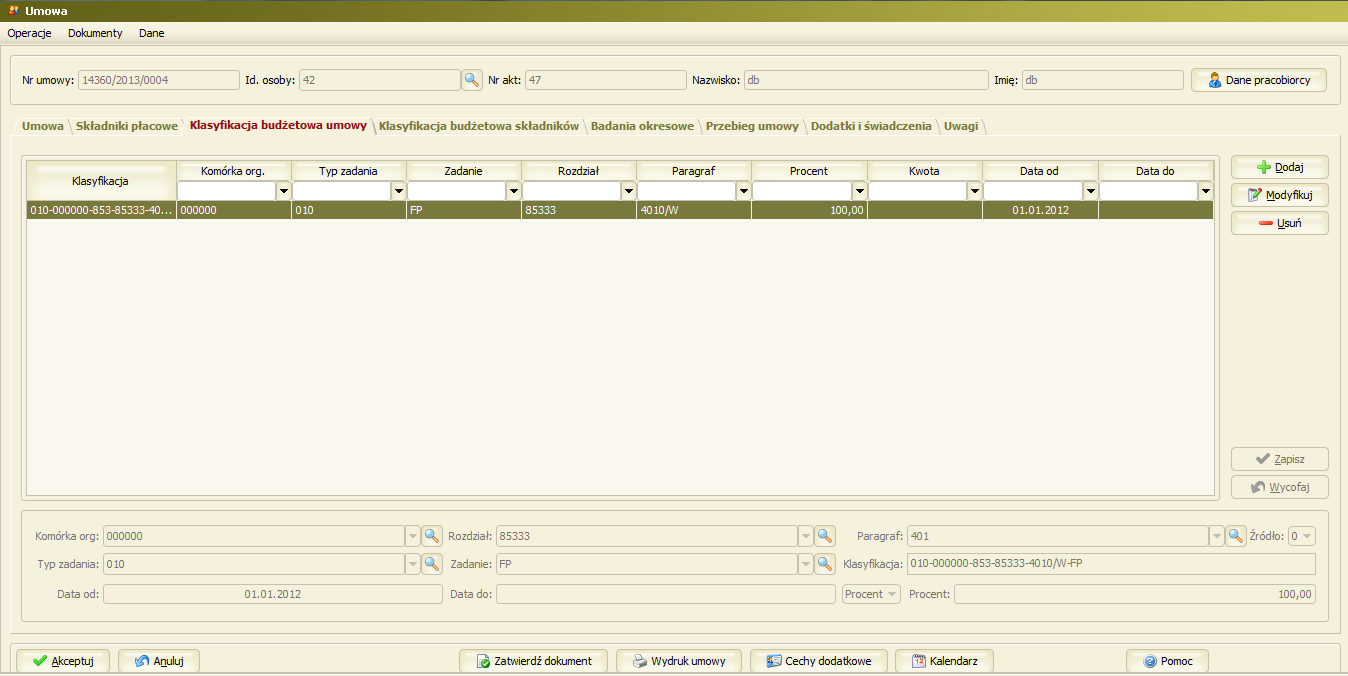Open Przebieg umowy tab
Screen dimensions: 1348x676
[752, 126]
